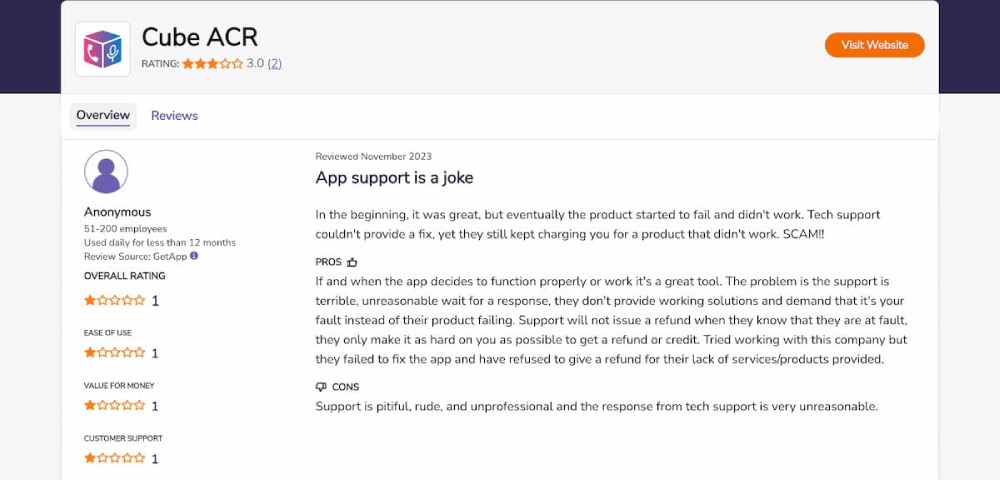Viewport: 1000px width, 480px height.
Task: Click the header rating stars
Action: 212,64
